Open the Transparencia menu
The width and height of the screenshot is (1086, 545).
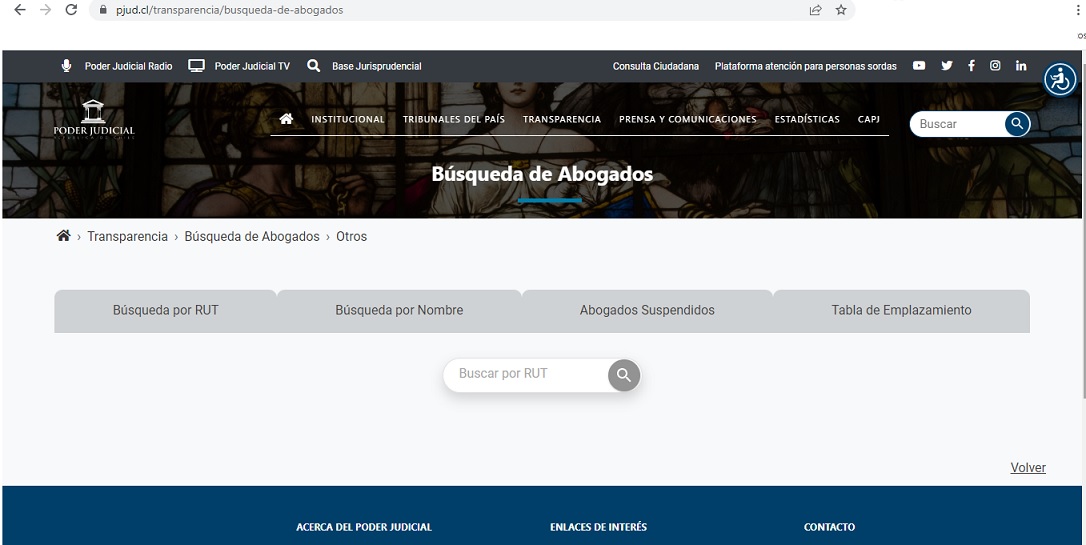point(562,119)
